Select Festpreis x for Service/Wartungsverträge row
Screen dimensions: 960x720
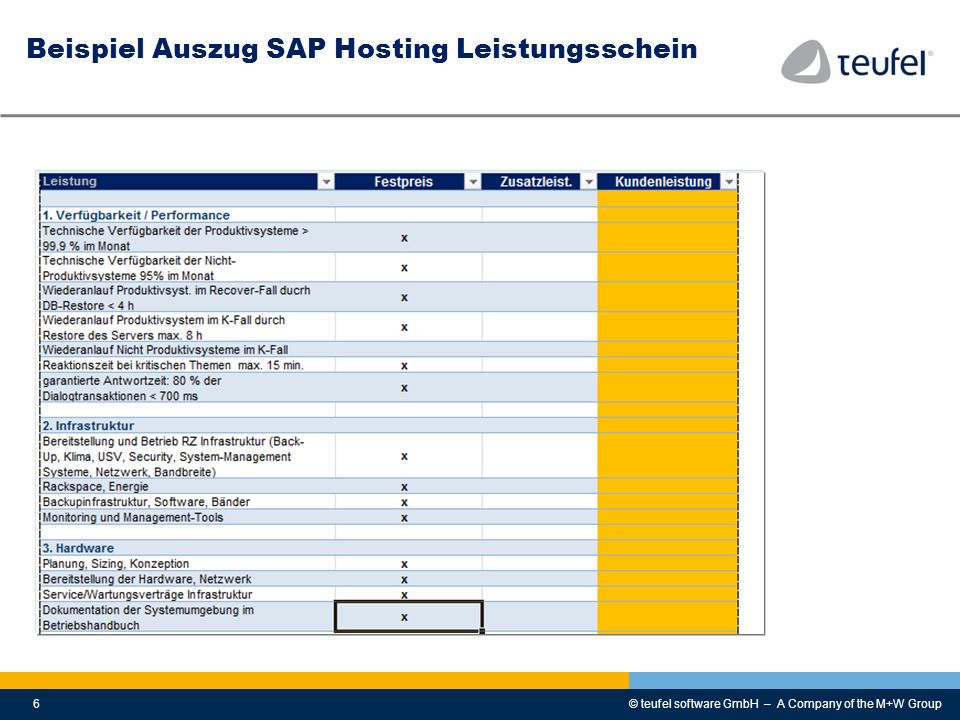pos(404,594)
